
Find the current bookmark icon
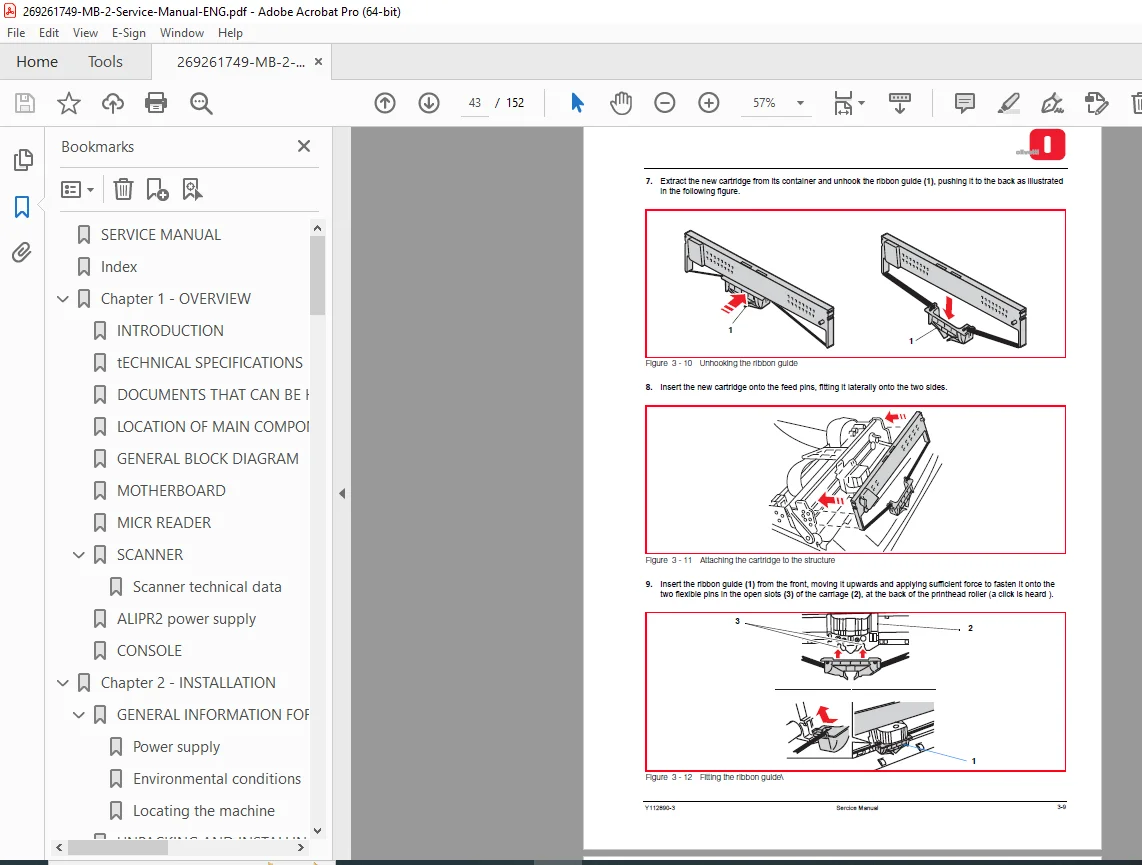click(192, 189)
